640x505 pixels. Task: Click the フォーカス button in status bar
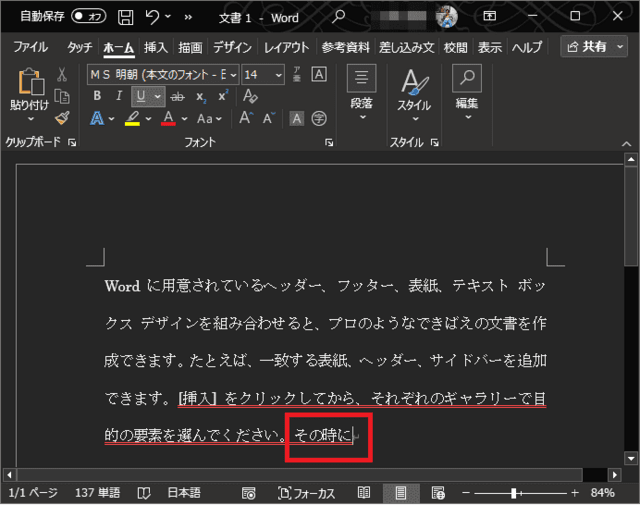(x=306, y=493)
